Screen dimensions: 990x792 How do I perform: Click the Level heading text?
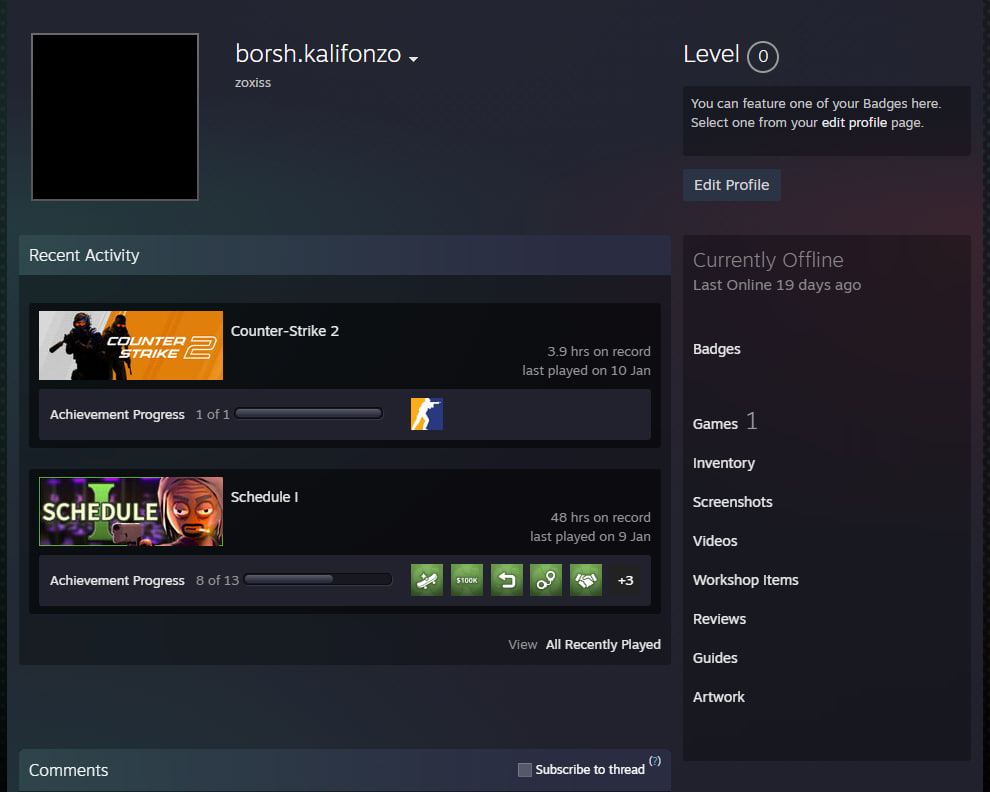coord(711,54)
